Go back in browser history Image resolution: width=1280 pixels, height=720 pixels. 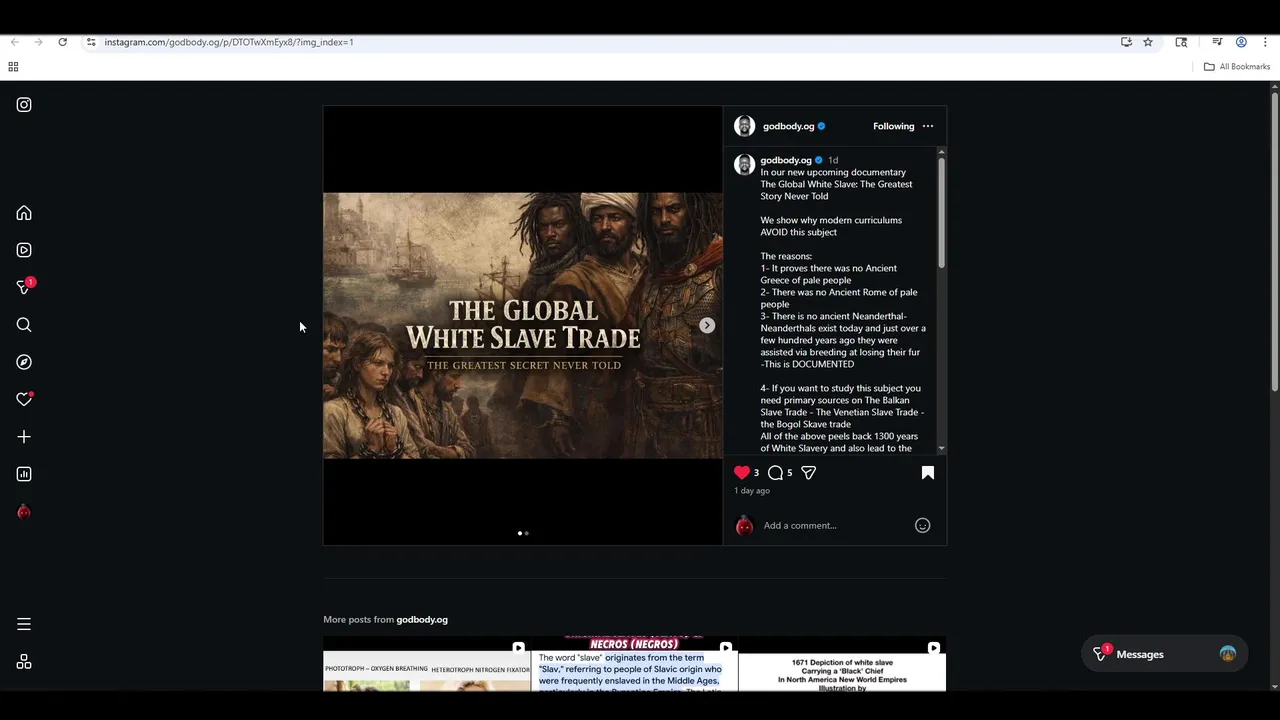point(14,42)
